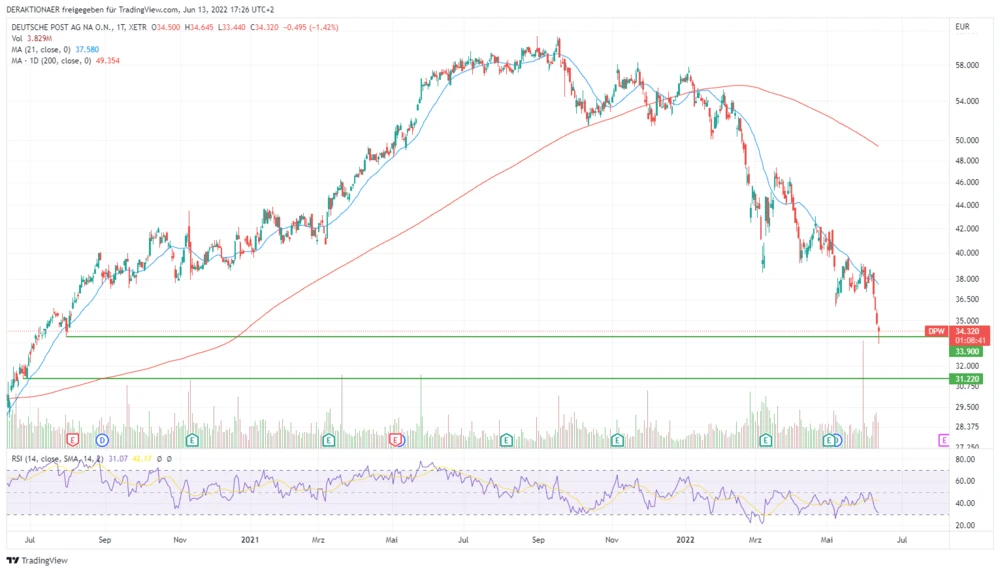Open the EUR currency selector on price axis
The width and height of the screenshot is (1000, 572).
(x=962, y=26)
